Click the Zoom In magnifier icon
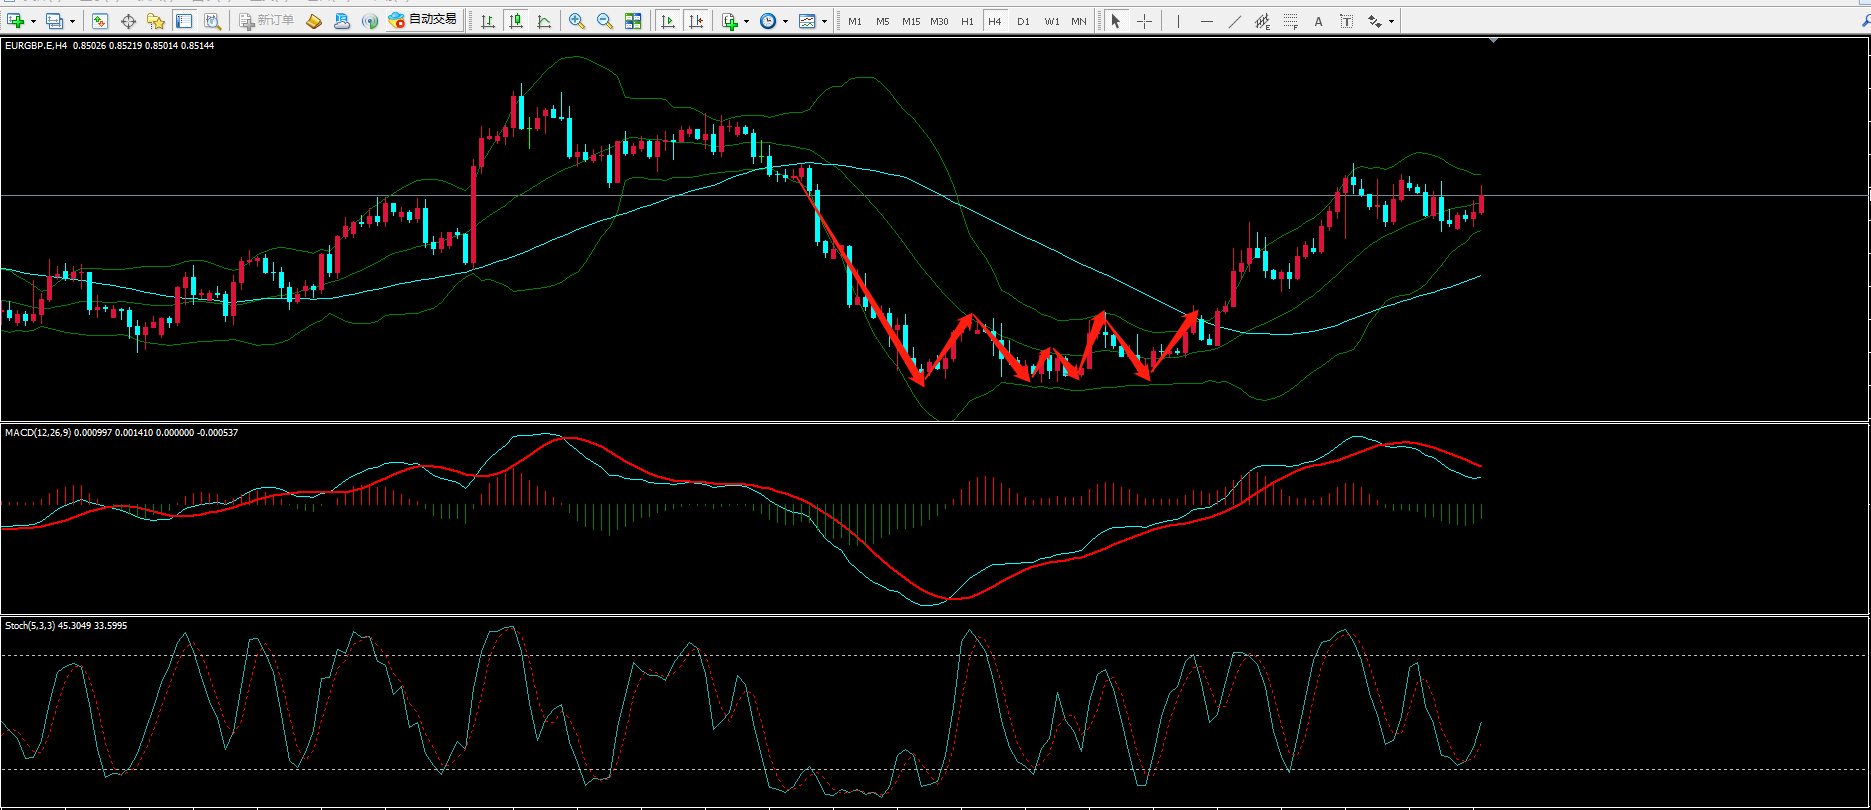1871x810 pixels. pos(577,21)
